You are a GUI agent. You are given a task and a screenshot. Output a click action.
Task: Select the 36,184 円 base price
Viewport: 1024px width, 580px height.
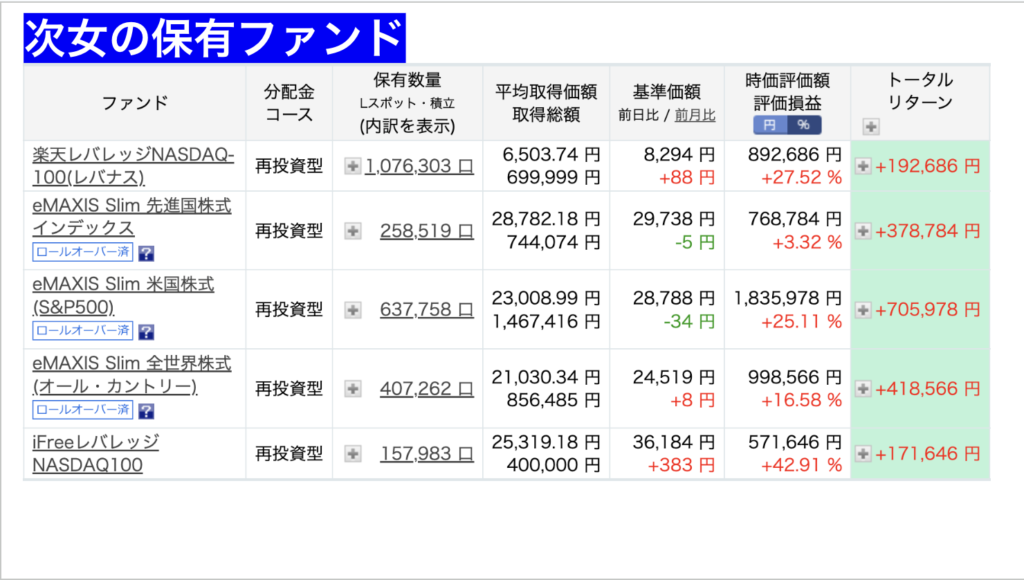point(674,442)
